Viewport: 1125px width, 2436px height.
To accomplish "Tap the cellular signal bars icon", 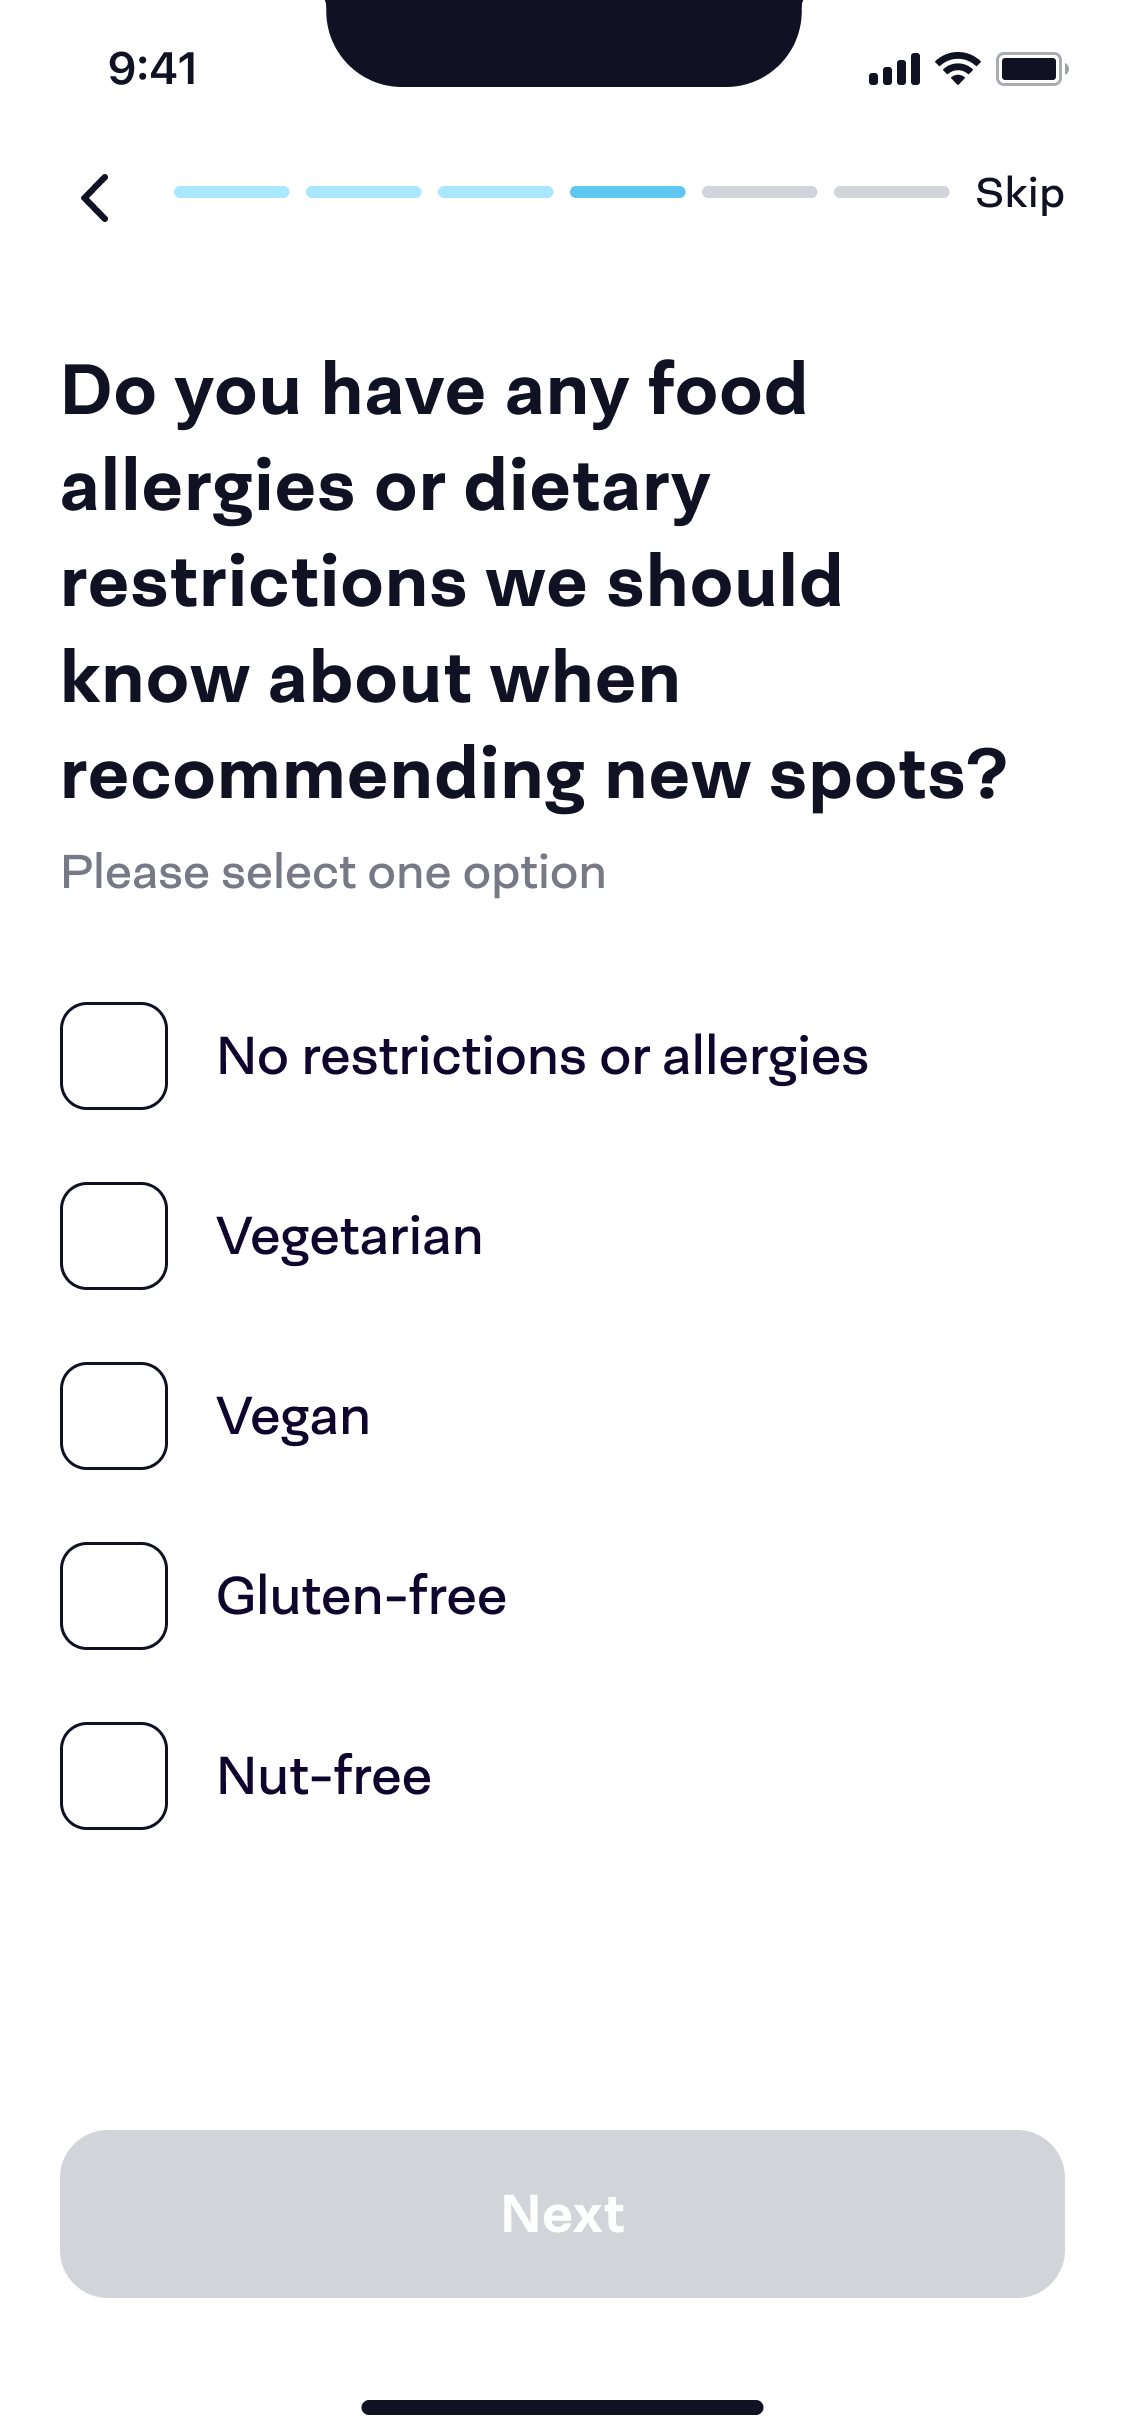I will [x=894, y=70].
